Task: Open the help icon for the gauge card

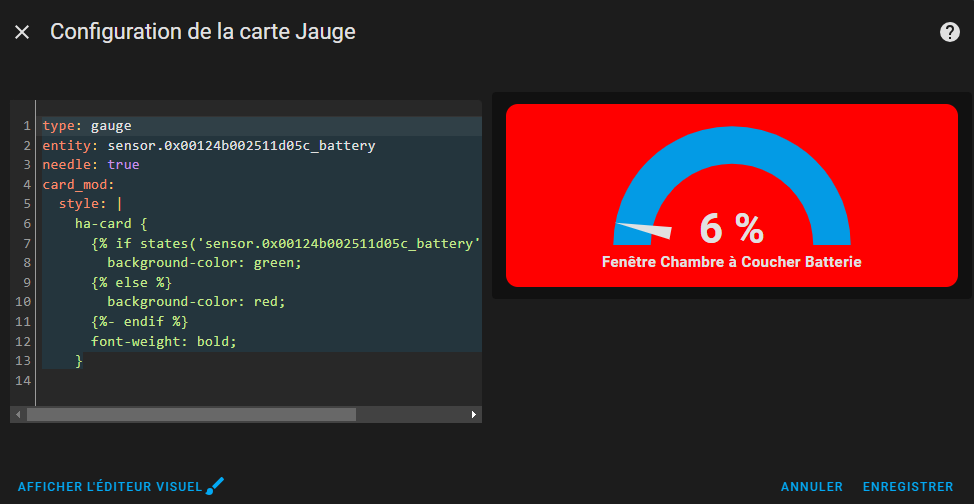Action: [950, 32]
